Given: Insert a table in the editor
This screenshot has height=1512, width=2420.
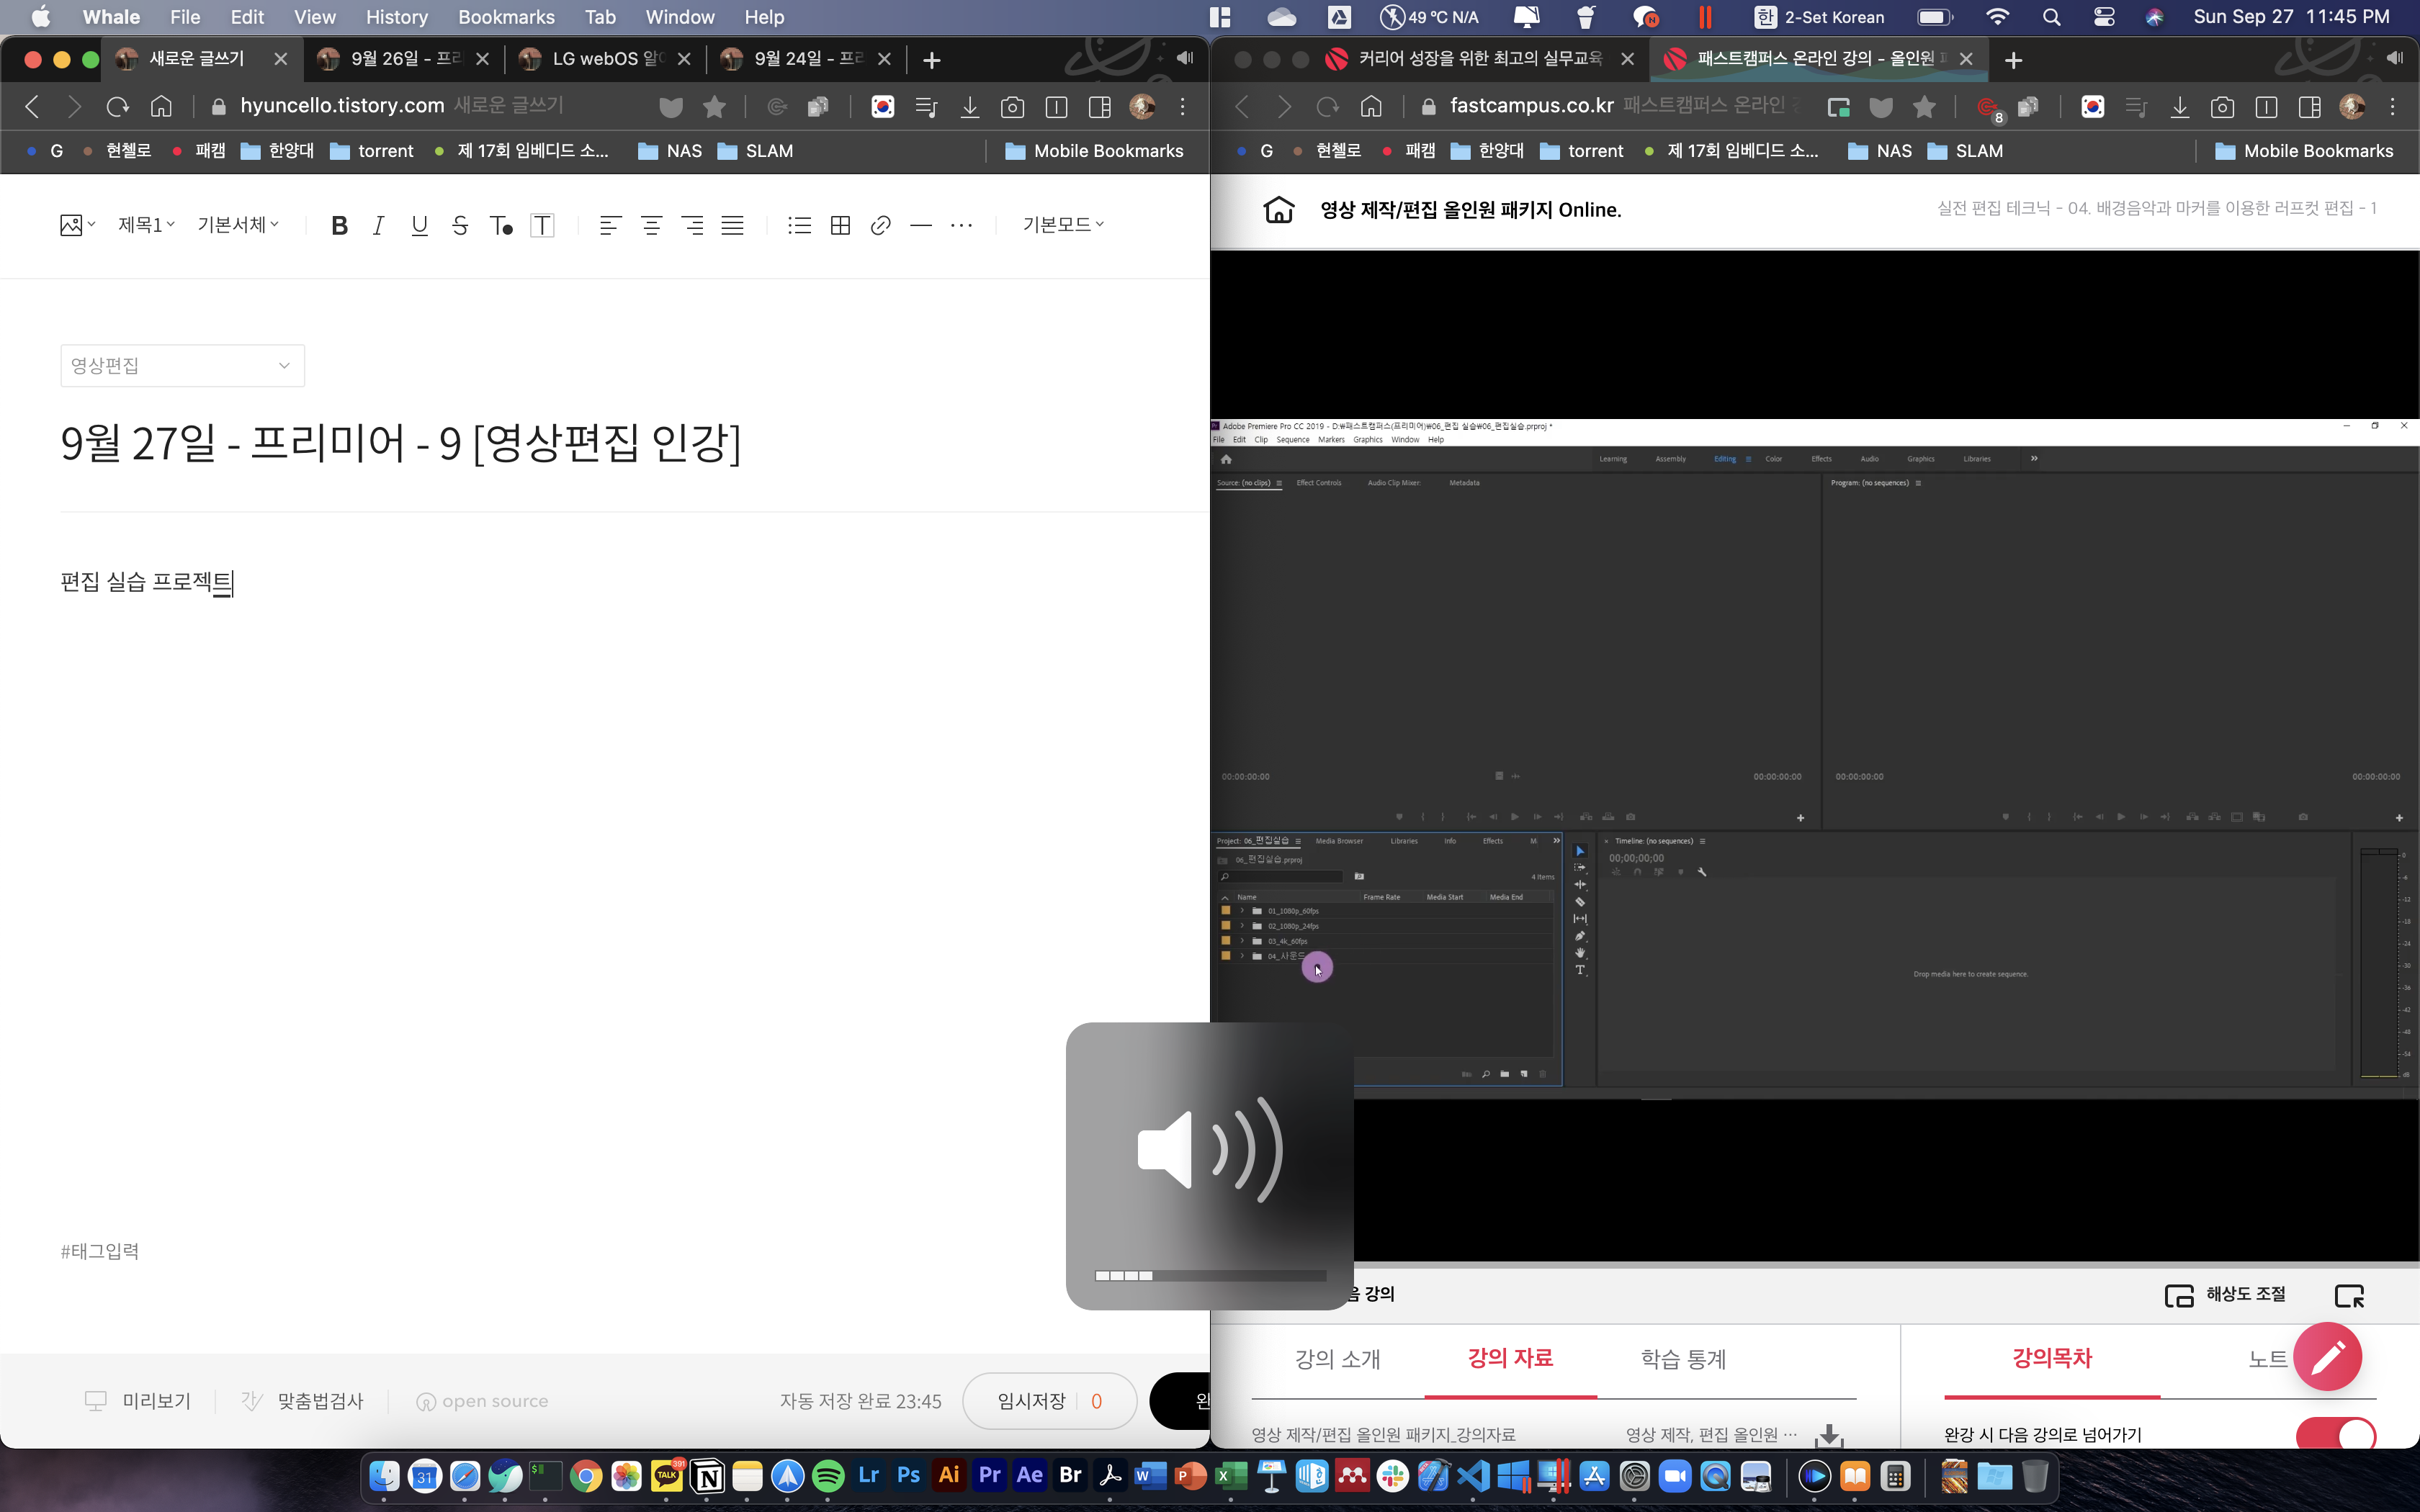Looking at the screenshot, I should [x=840, y=225].
